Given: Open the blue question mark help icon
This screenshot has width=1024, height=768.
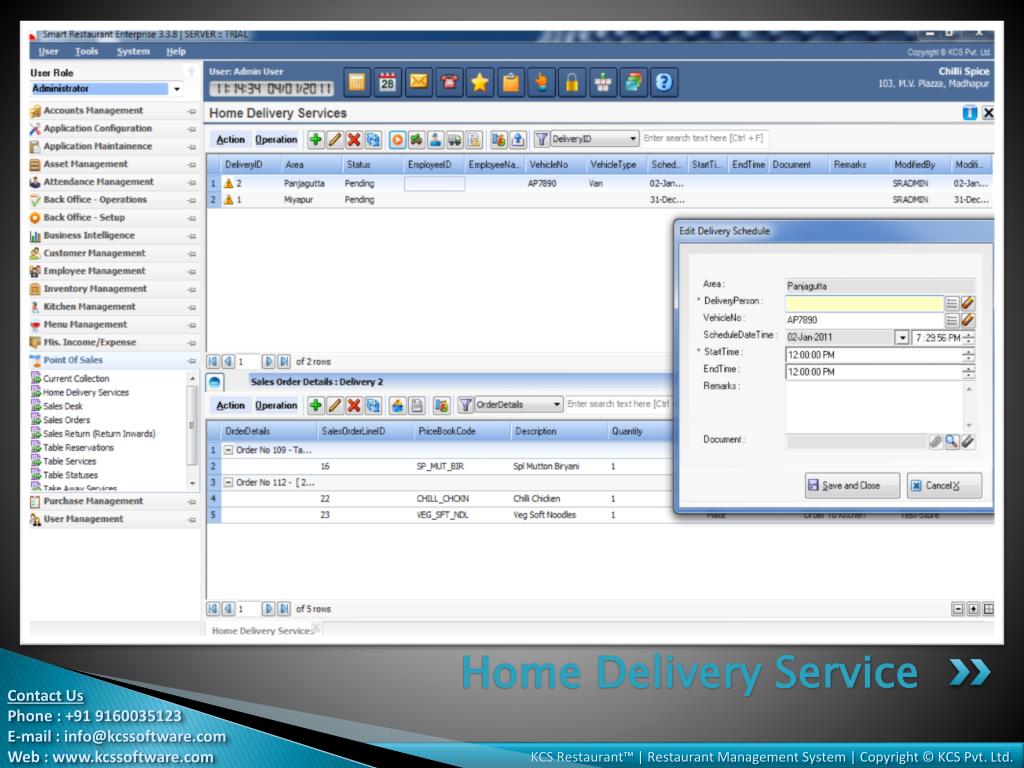Looking at the screenshot, I should [664, 82].
